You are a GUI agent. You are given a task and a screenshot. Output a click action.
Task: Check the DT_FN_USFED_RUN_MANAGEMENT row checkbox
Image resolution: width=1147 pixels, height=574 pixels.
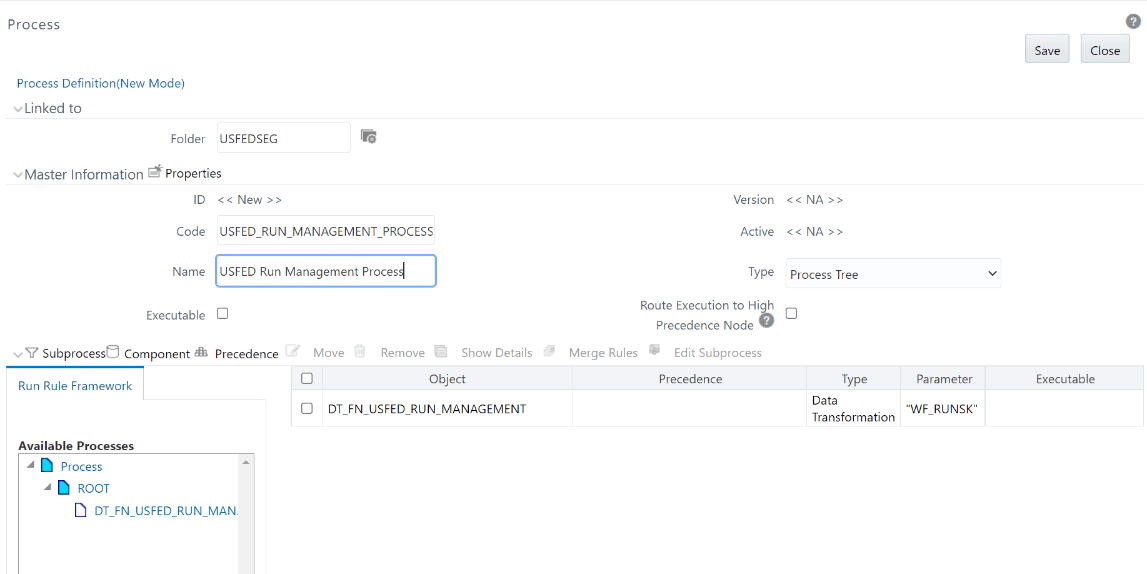(307, 409)
